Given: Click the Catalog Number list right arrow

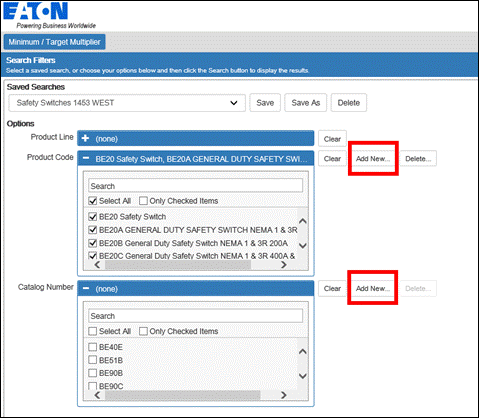Looking at the screenshot, I should (x=284, y=395).
